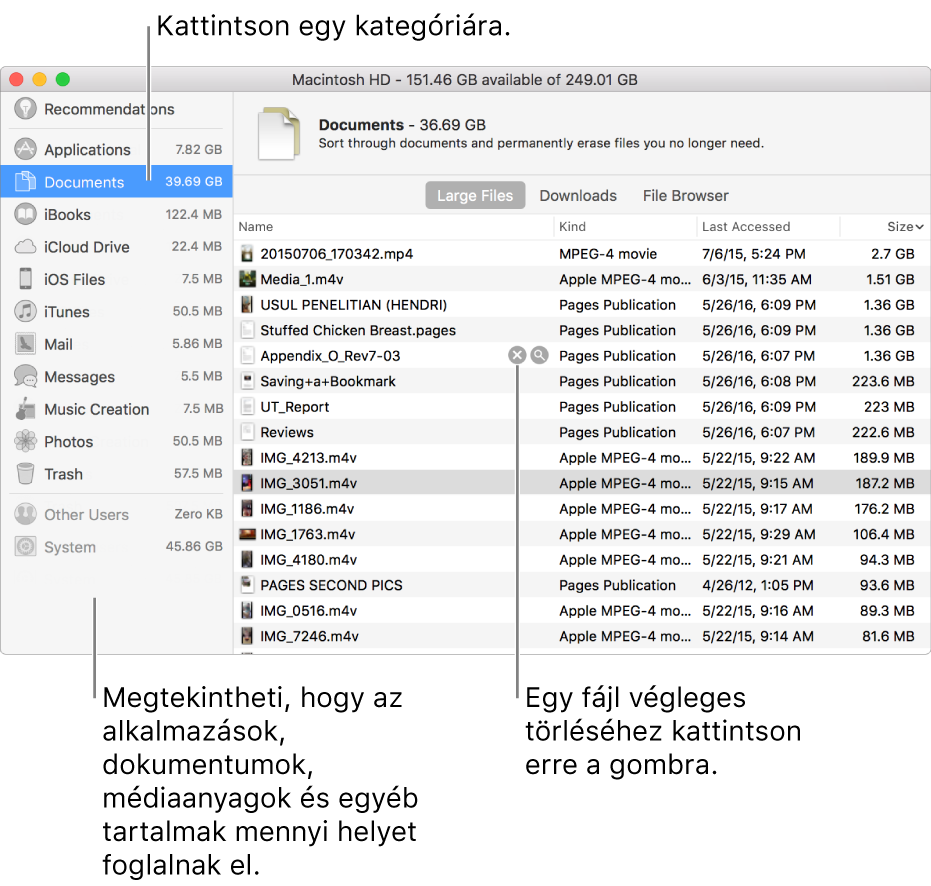The image size is (931, 886).
Task: Click the iCloud Drive cloud icon
Action: point(26,246)
